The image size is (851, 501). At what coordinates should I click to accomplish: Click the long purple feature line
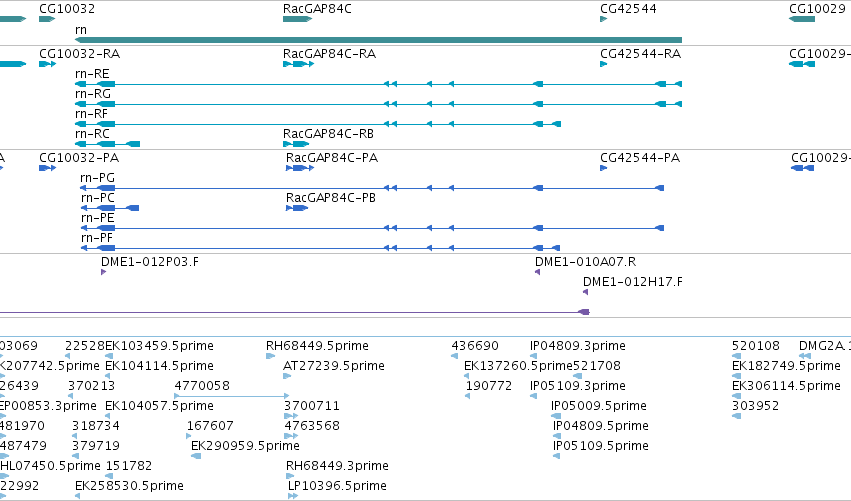[293, 312]
